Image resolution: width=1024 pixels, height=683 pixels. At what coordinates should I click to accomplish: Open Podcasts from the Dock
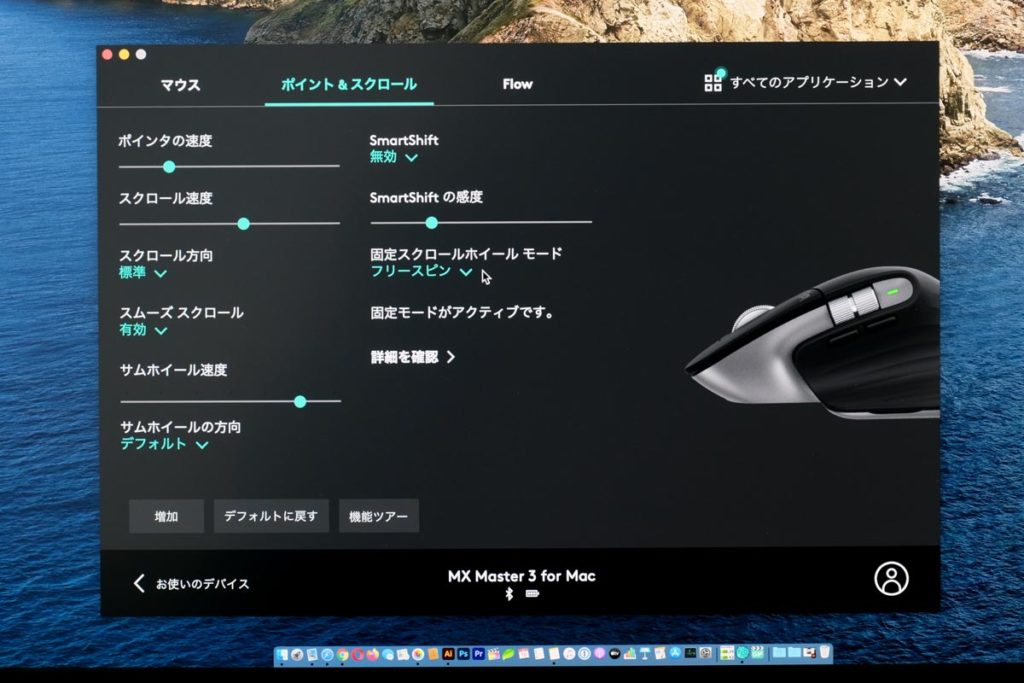[600, 654]
